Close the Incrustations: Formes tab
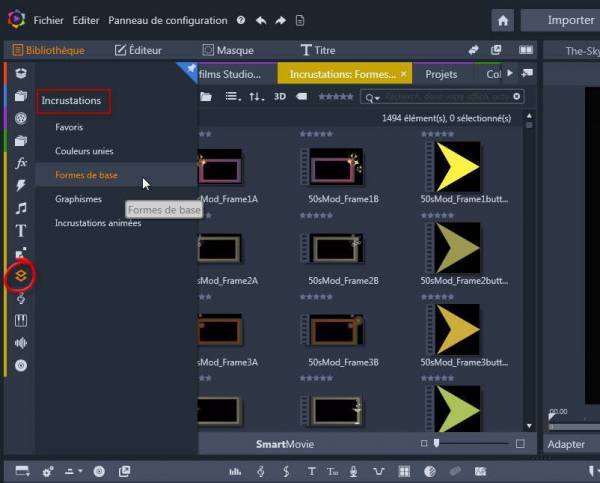The width and height of the screenshot is (600, 483). tap(404, 74)
